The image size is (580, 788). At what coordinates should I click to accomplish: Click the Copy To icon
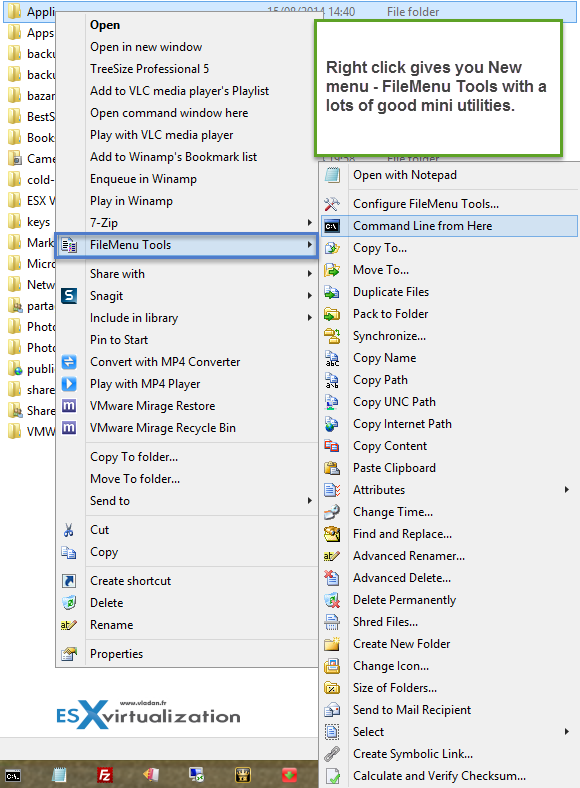[332, 248]
